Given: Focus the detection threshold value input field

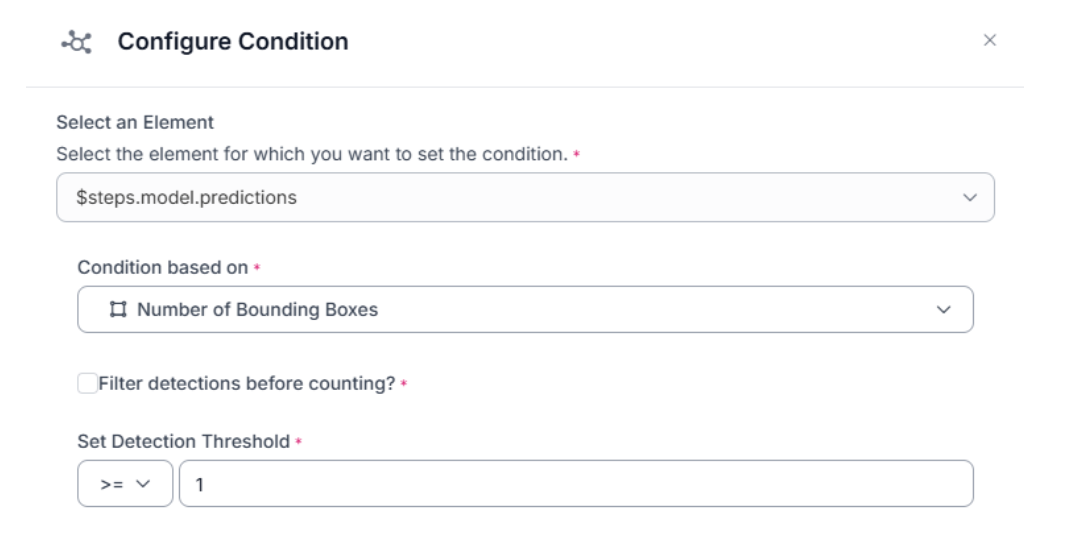Looking at the screenshot, I should coord(575,484).
